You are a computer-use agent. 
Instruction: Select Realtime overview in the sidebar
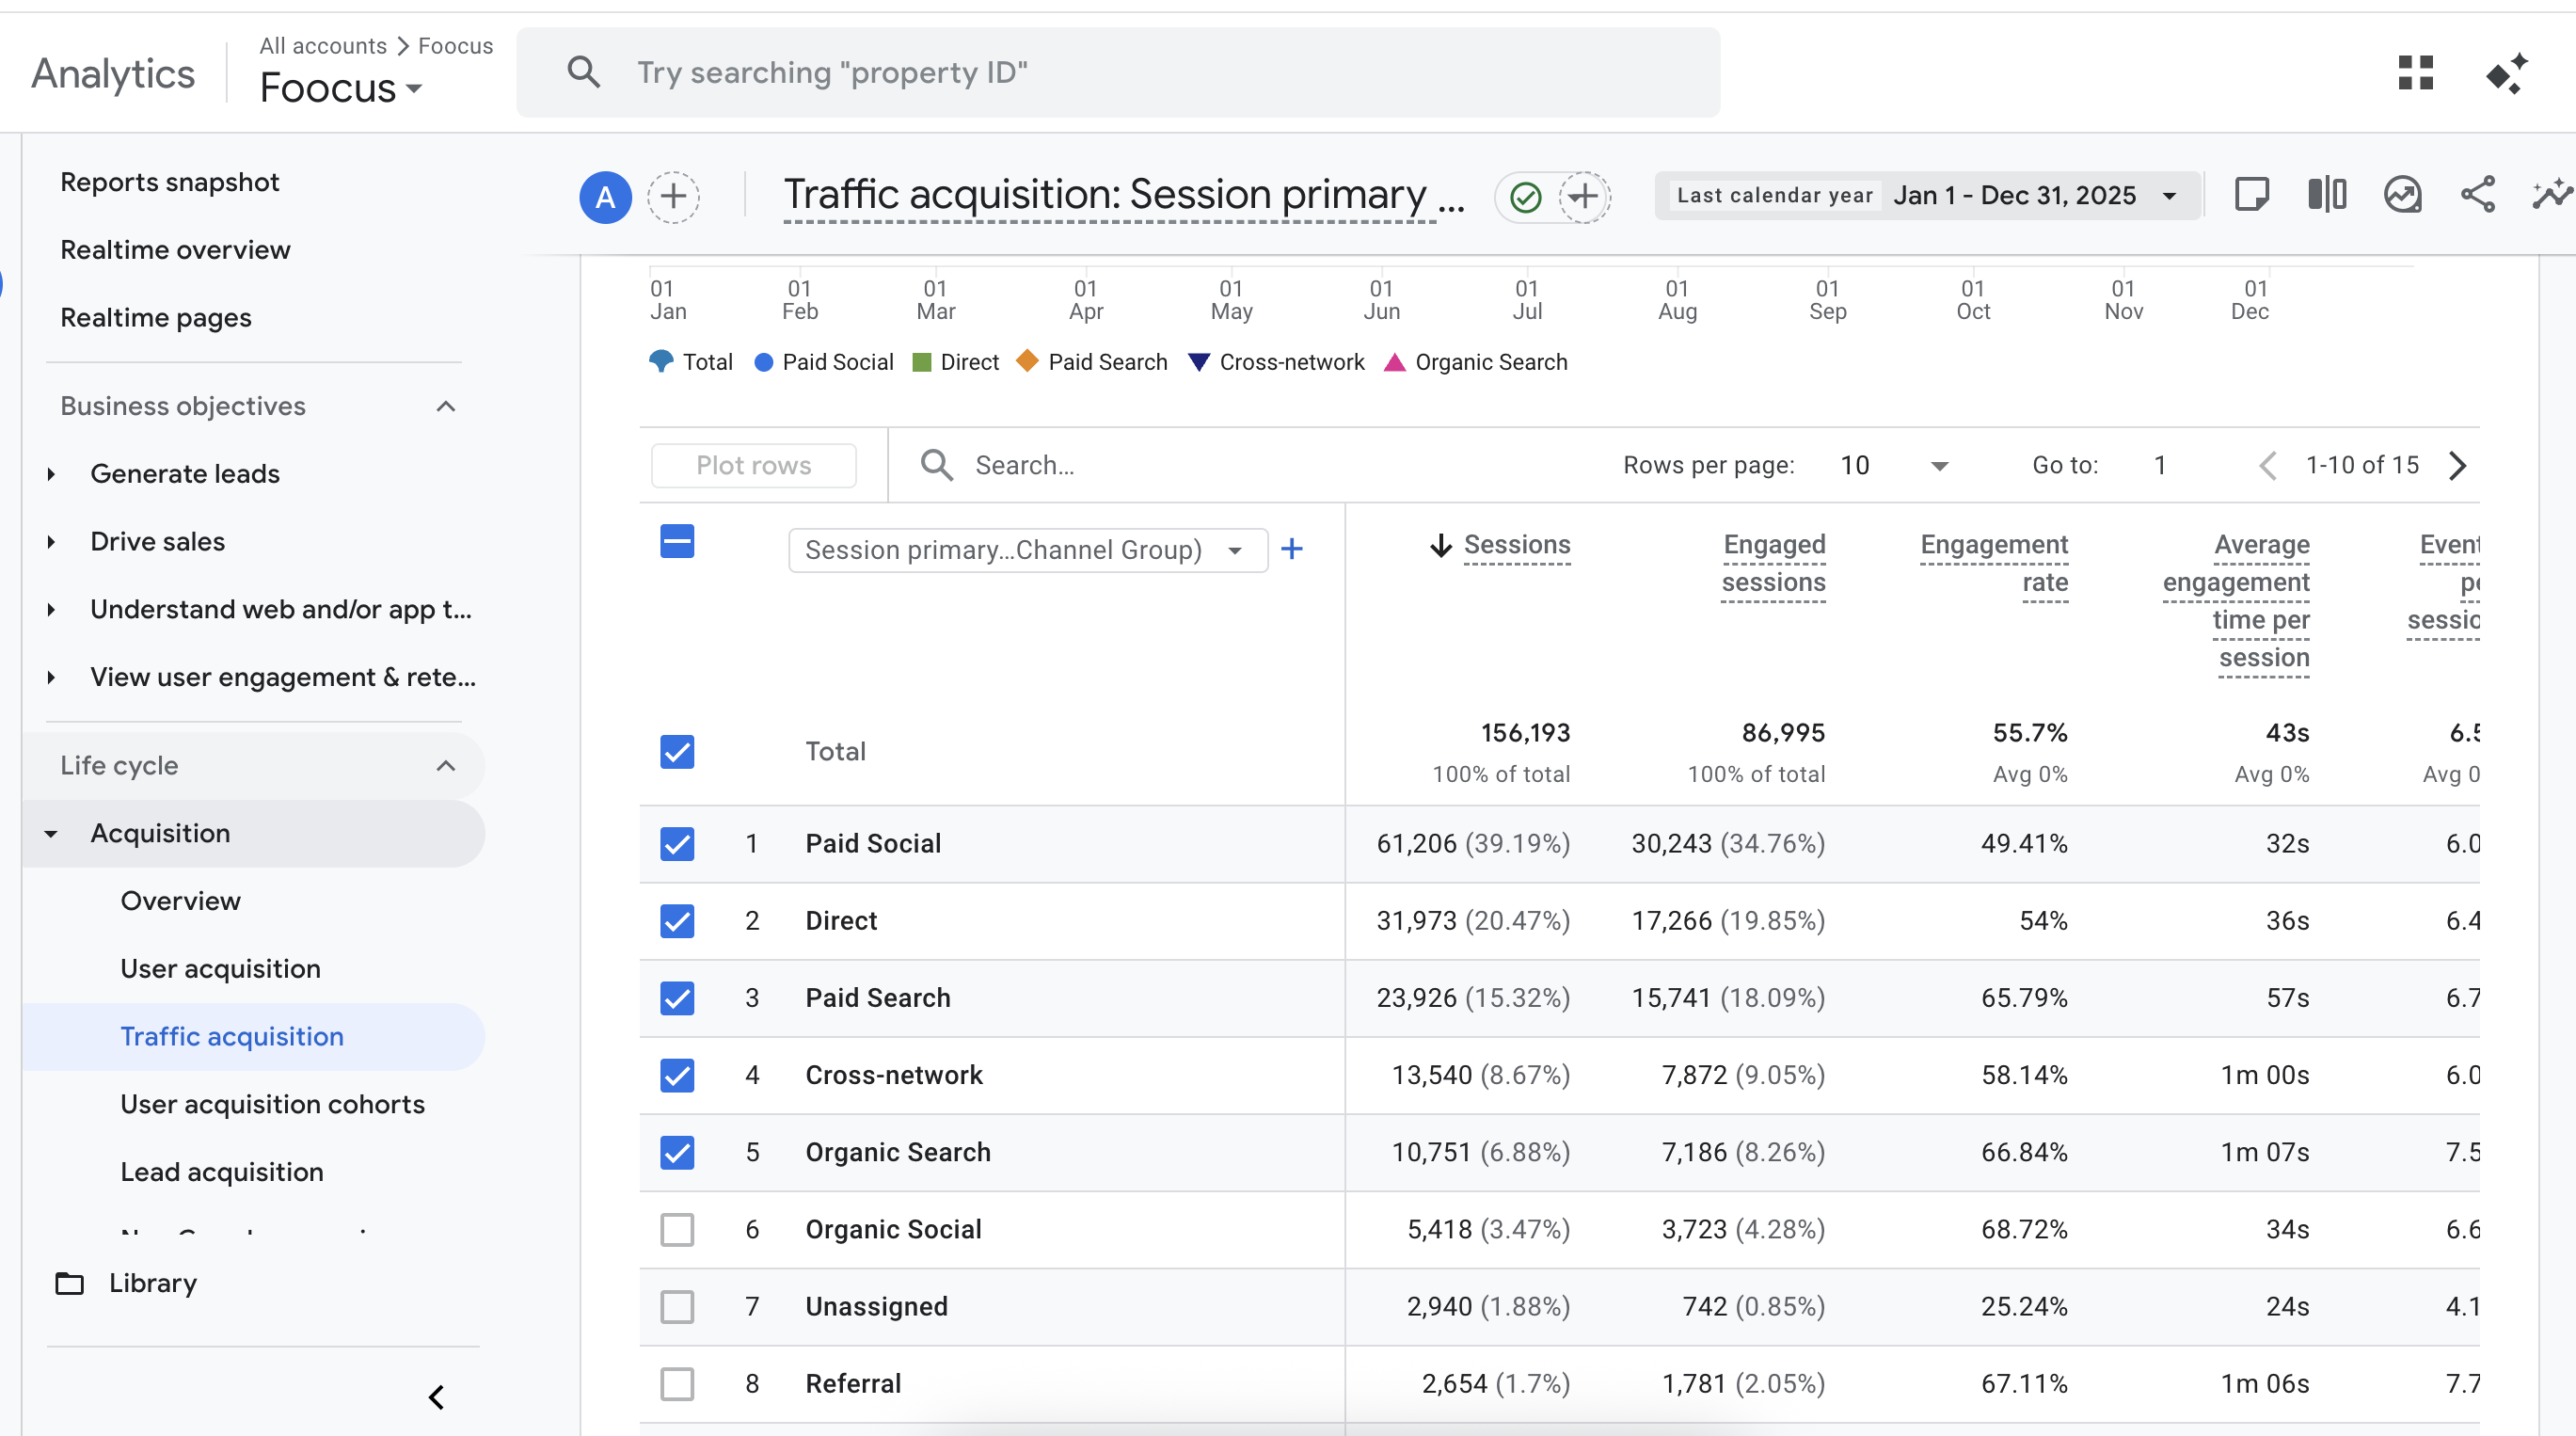(175, 249)
